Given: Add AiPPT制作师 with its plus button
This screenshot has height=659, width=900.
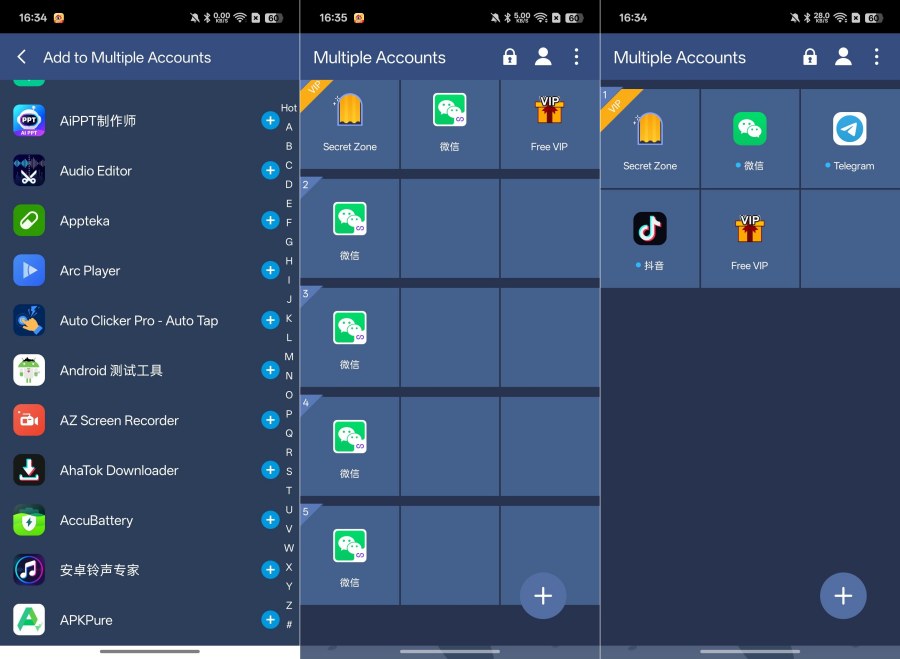Looking at the screenshot, I should [270, 121].
